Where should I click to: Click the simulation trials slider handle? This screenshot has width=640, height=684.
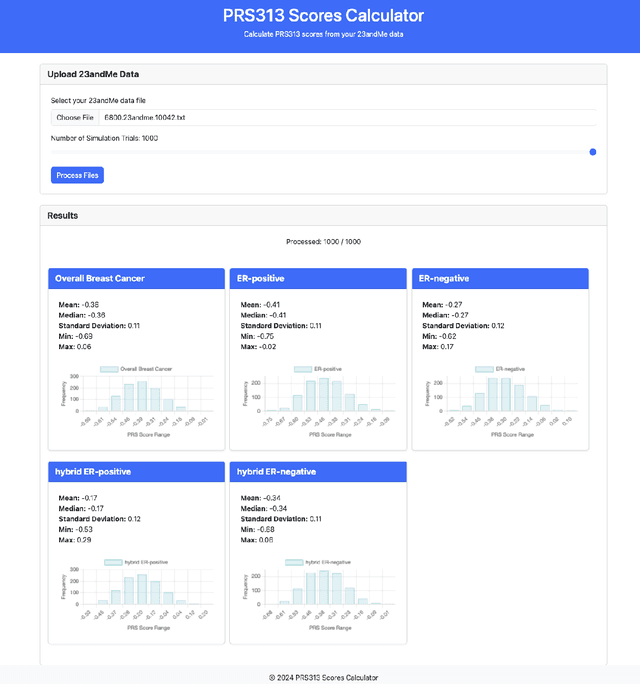[593, 152]
